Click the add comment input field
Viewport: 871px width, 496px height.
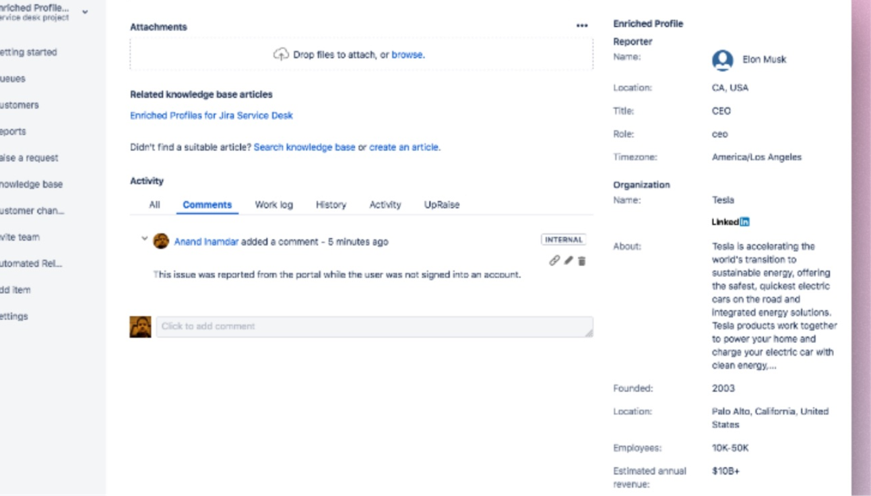tap(374, 327)
